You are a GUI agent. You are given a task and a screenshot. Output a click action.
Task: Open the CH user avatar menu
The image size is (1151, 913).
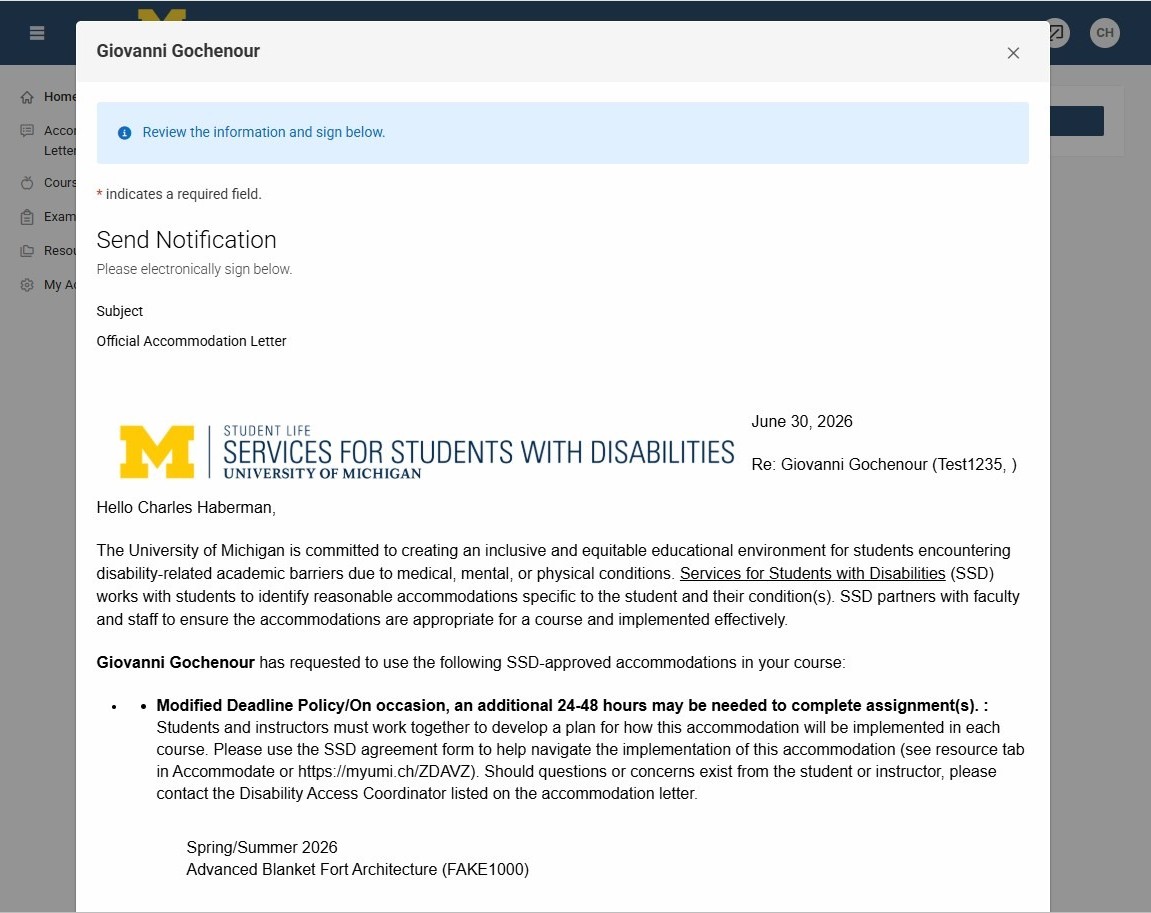click(x=1105, y=33)
